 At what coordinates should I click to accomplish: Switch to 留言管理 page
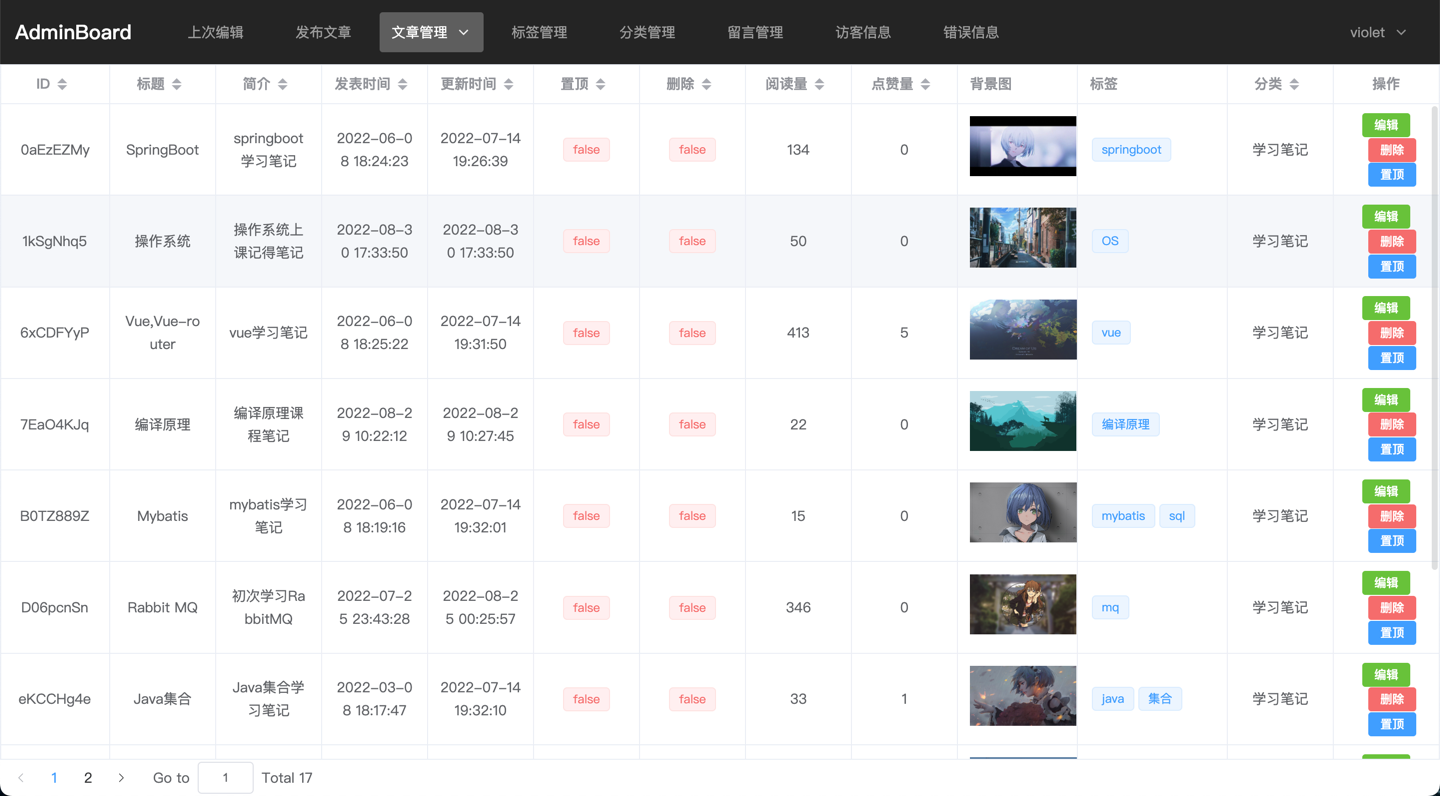tap(755, 32)
